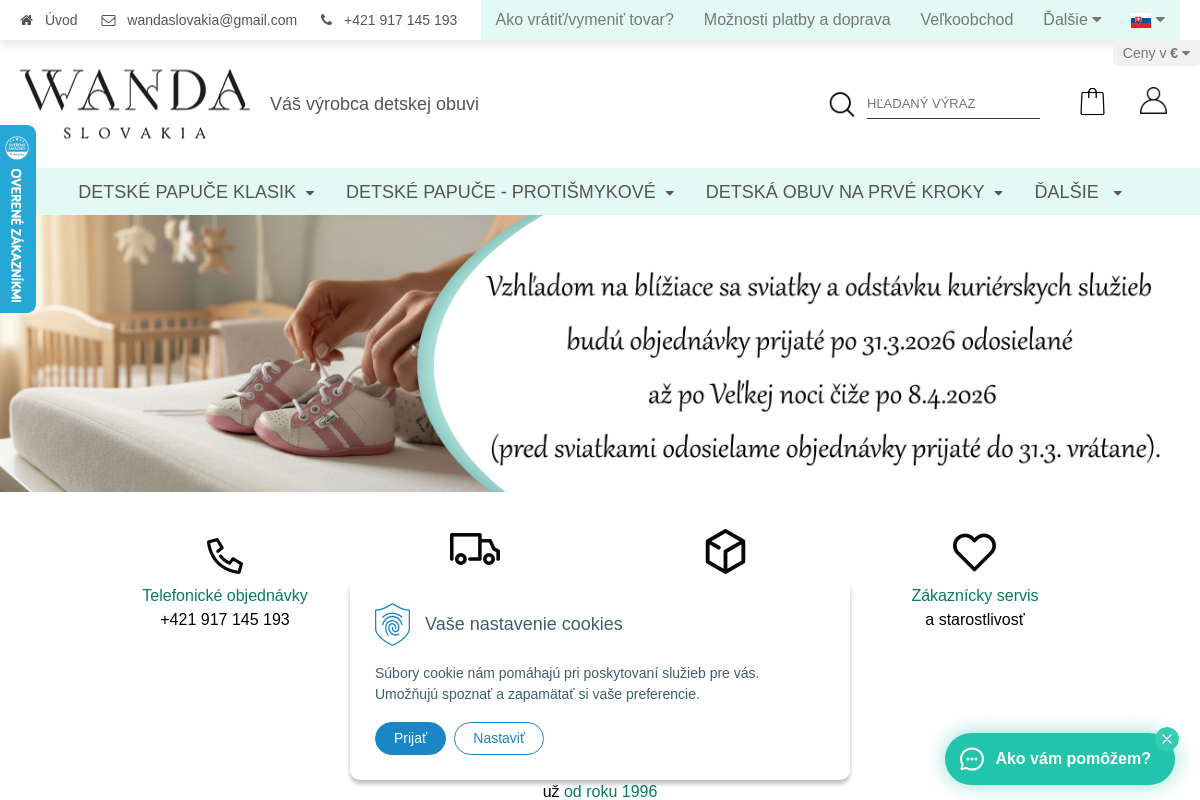This screenshot has width=1200, height=800.
Task: Click the delivery truck icon
Action: [475, 549]
